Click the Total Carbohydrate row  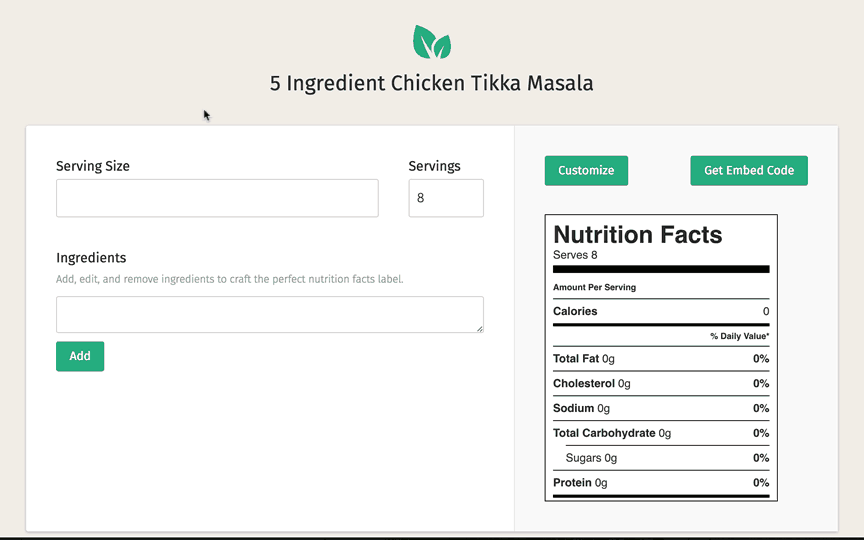[x=661, y=433]
